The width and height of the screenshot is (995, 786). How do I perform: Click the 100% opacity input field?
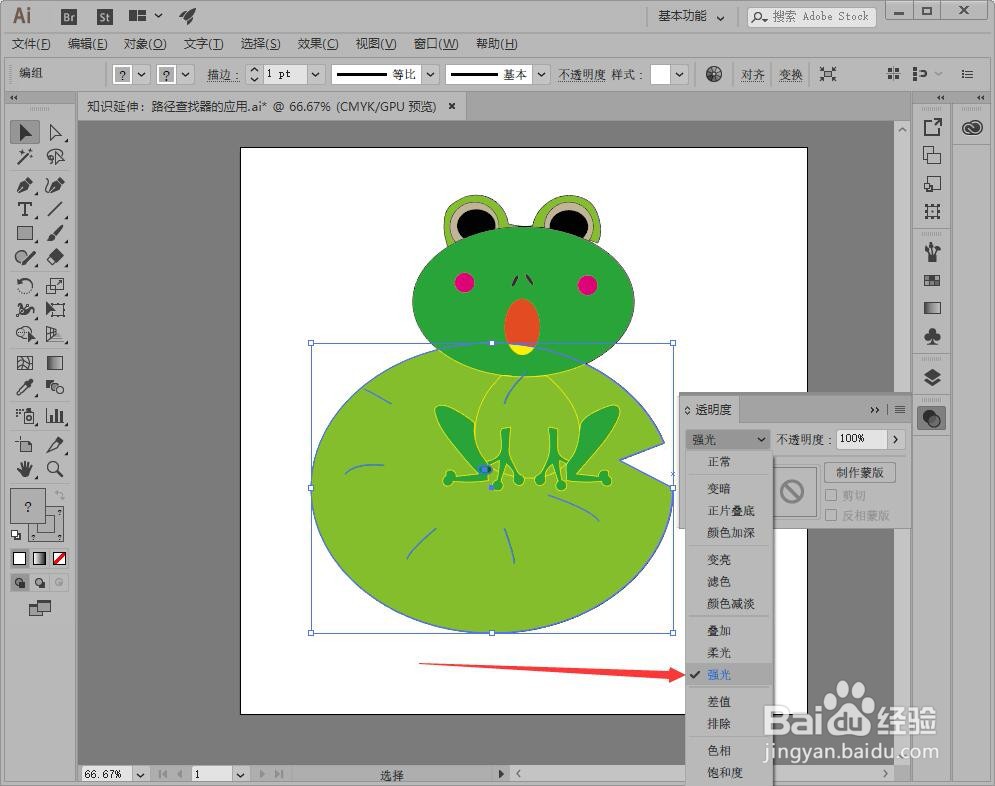click(860, 438)
